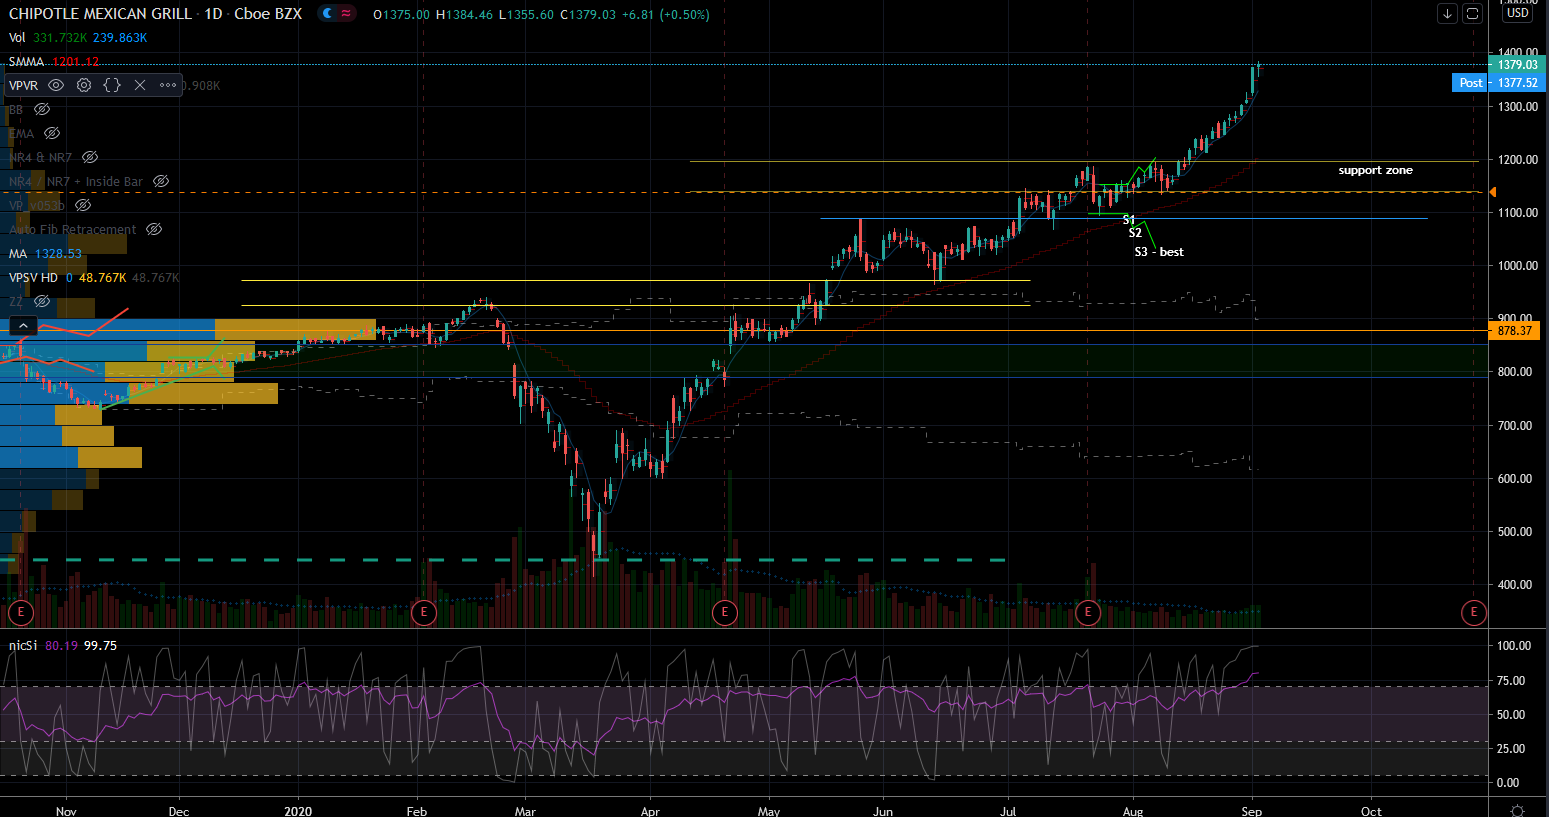Viewport: 1549px width, 817px height.
Task: Select the 'support zone' text annotation
Action: coord(1376,171)
